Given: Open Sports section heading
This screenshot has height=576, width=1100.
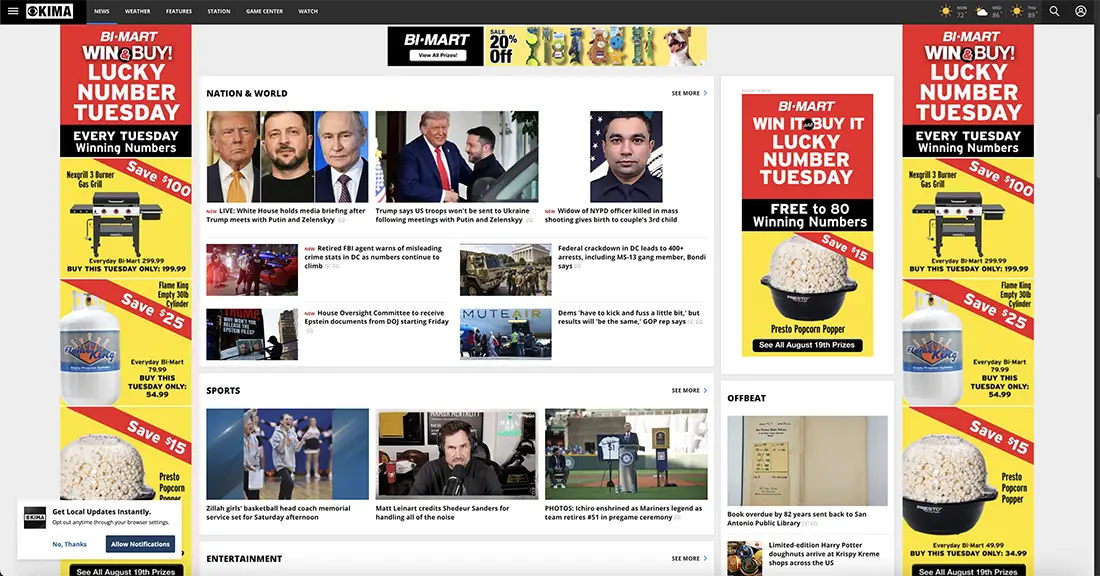Looking at the screenshot, I should [223, 391].
